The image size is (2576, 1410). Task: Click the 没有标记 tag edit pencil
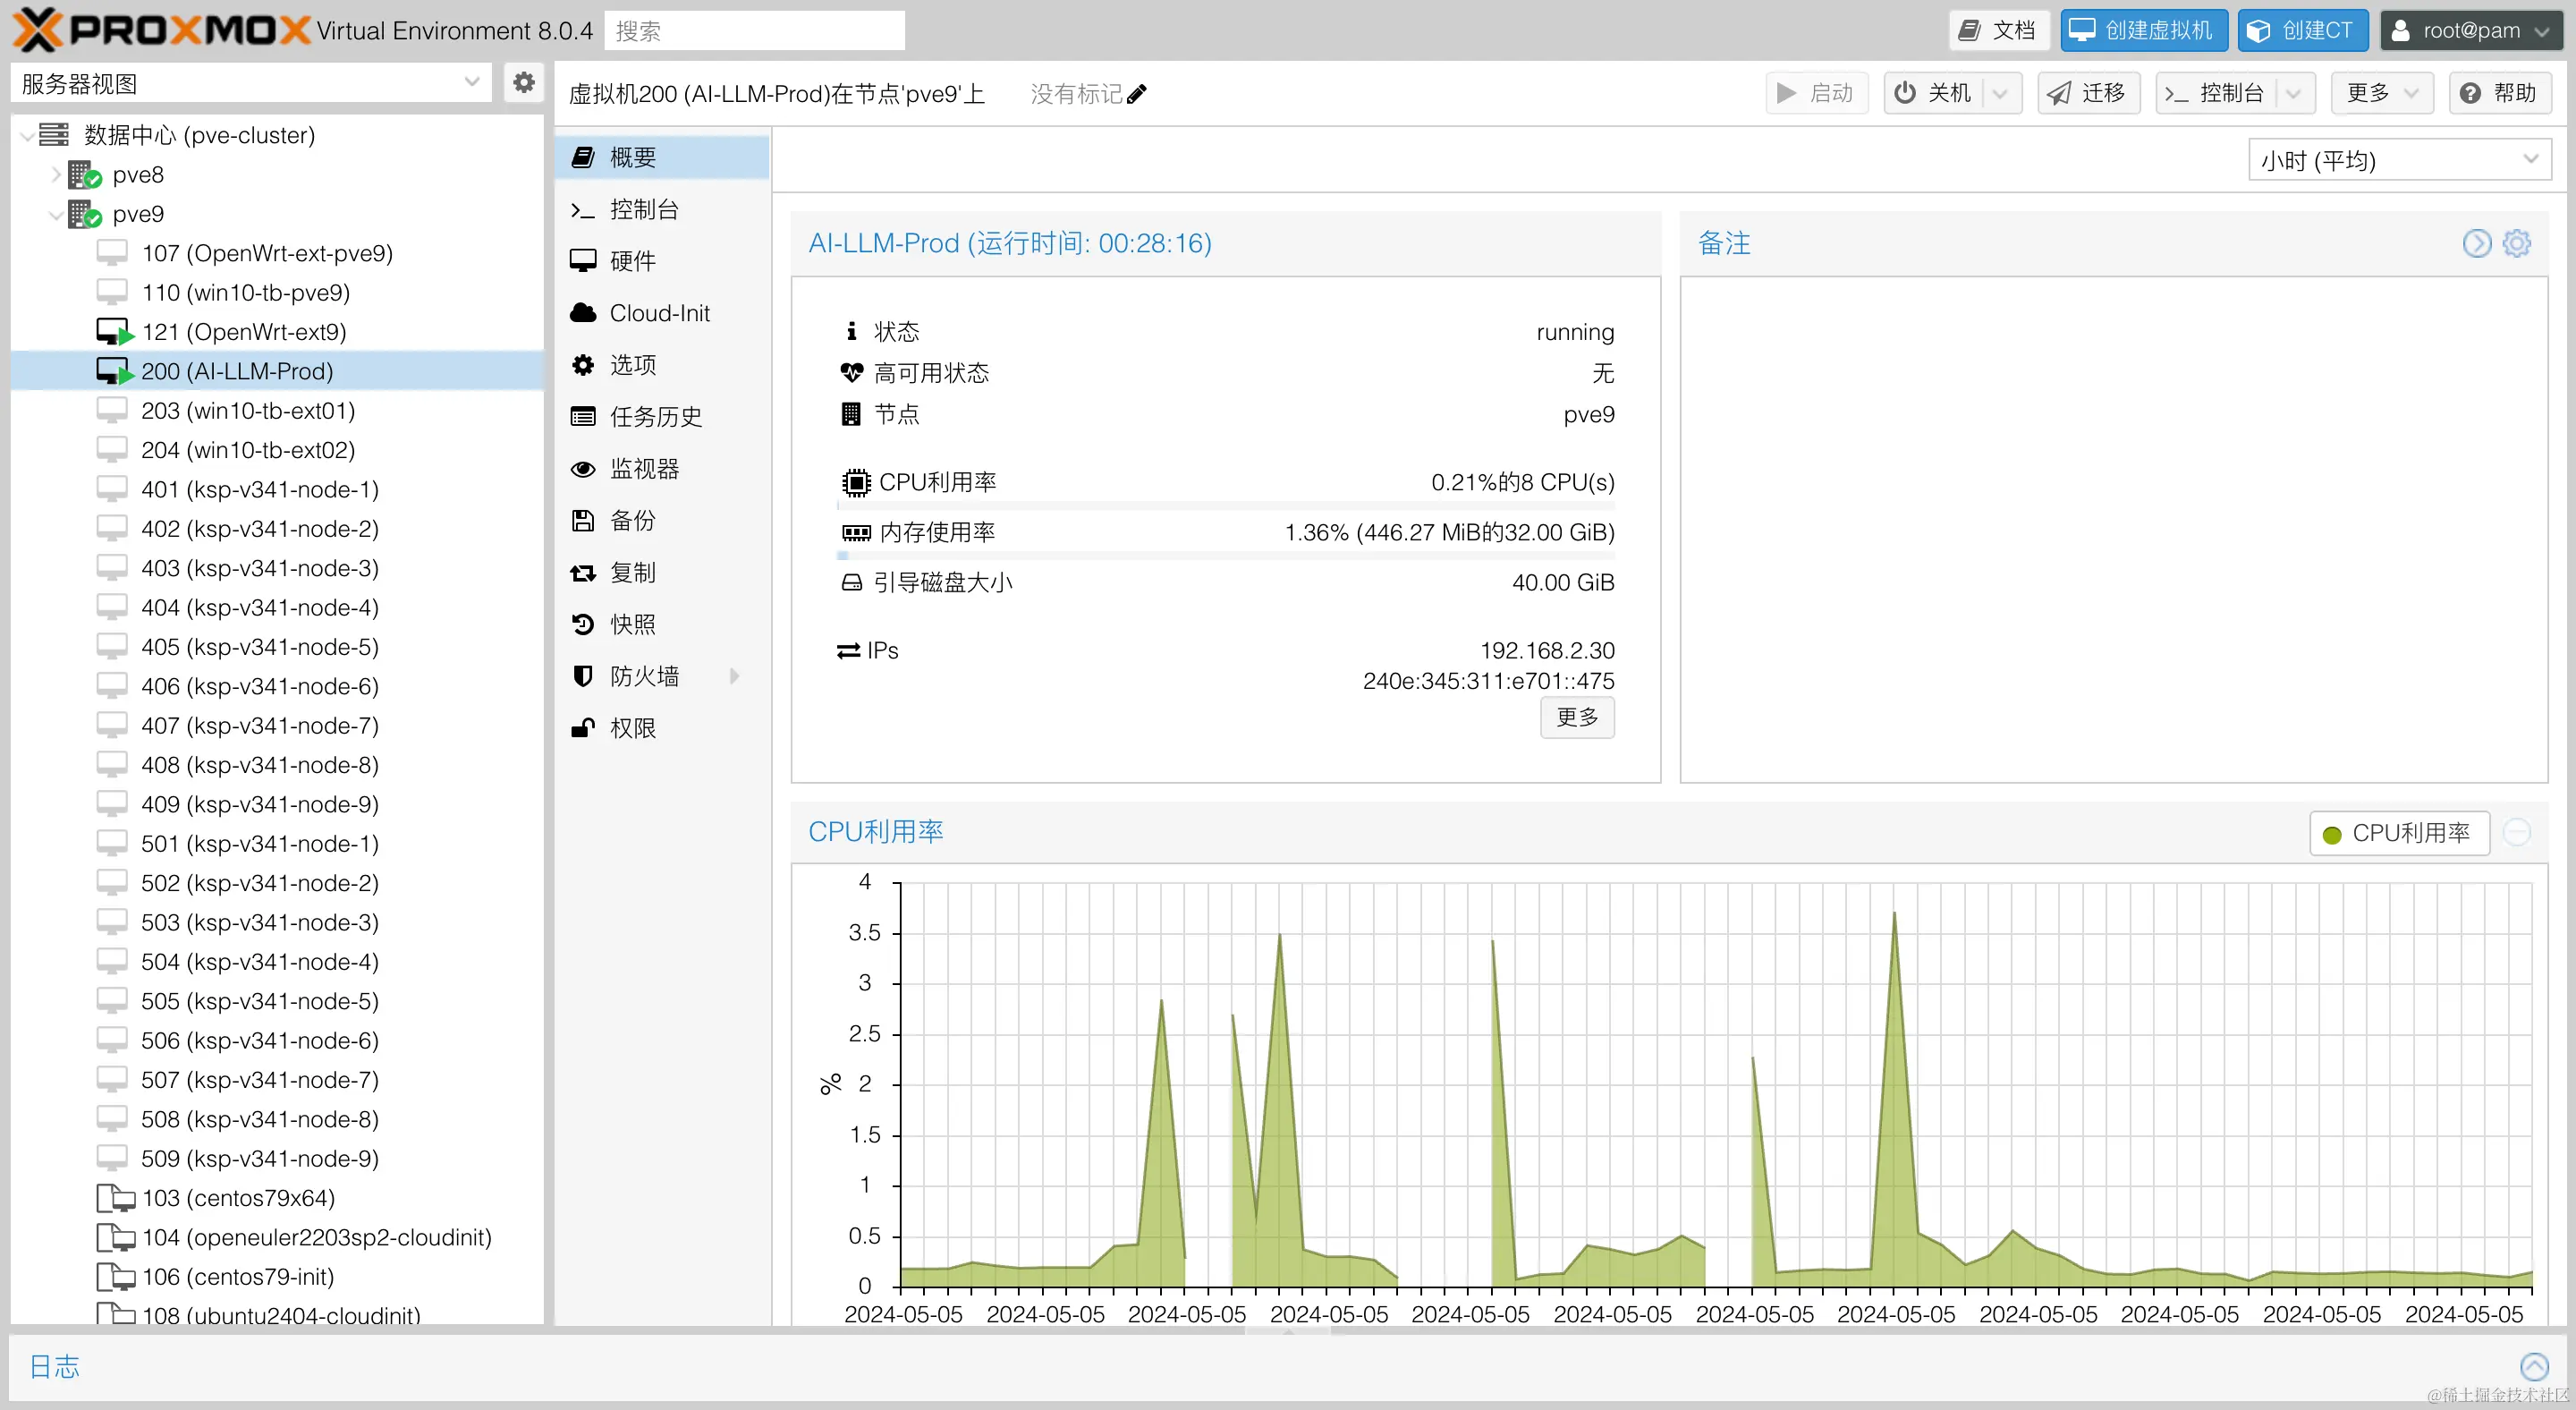coord(1138,93)
